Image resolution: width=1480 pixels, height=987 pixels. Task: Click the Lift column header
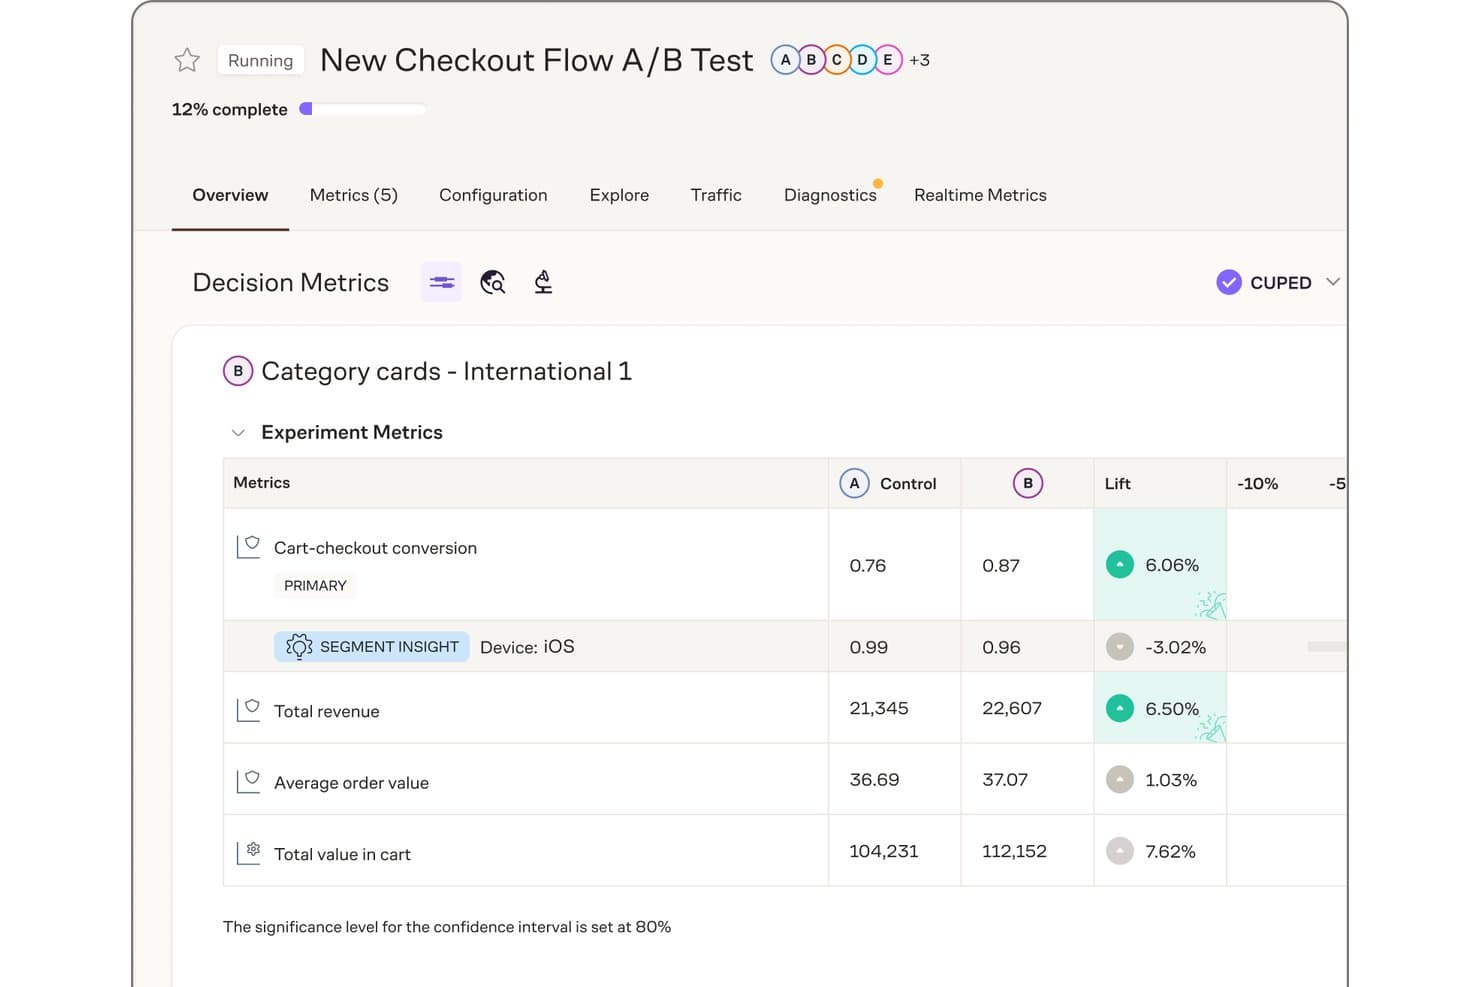click(1118, 484)
